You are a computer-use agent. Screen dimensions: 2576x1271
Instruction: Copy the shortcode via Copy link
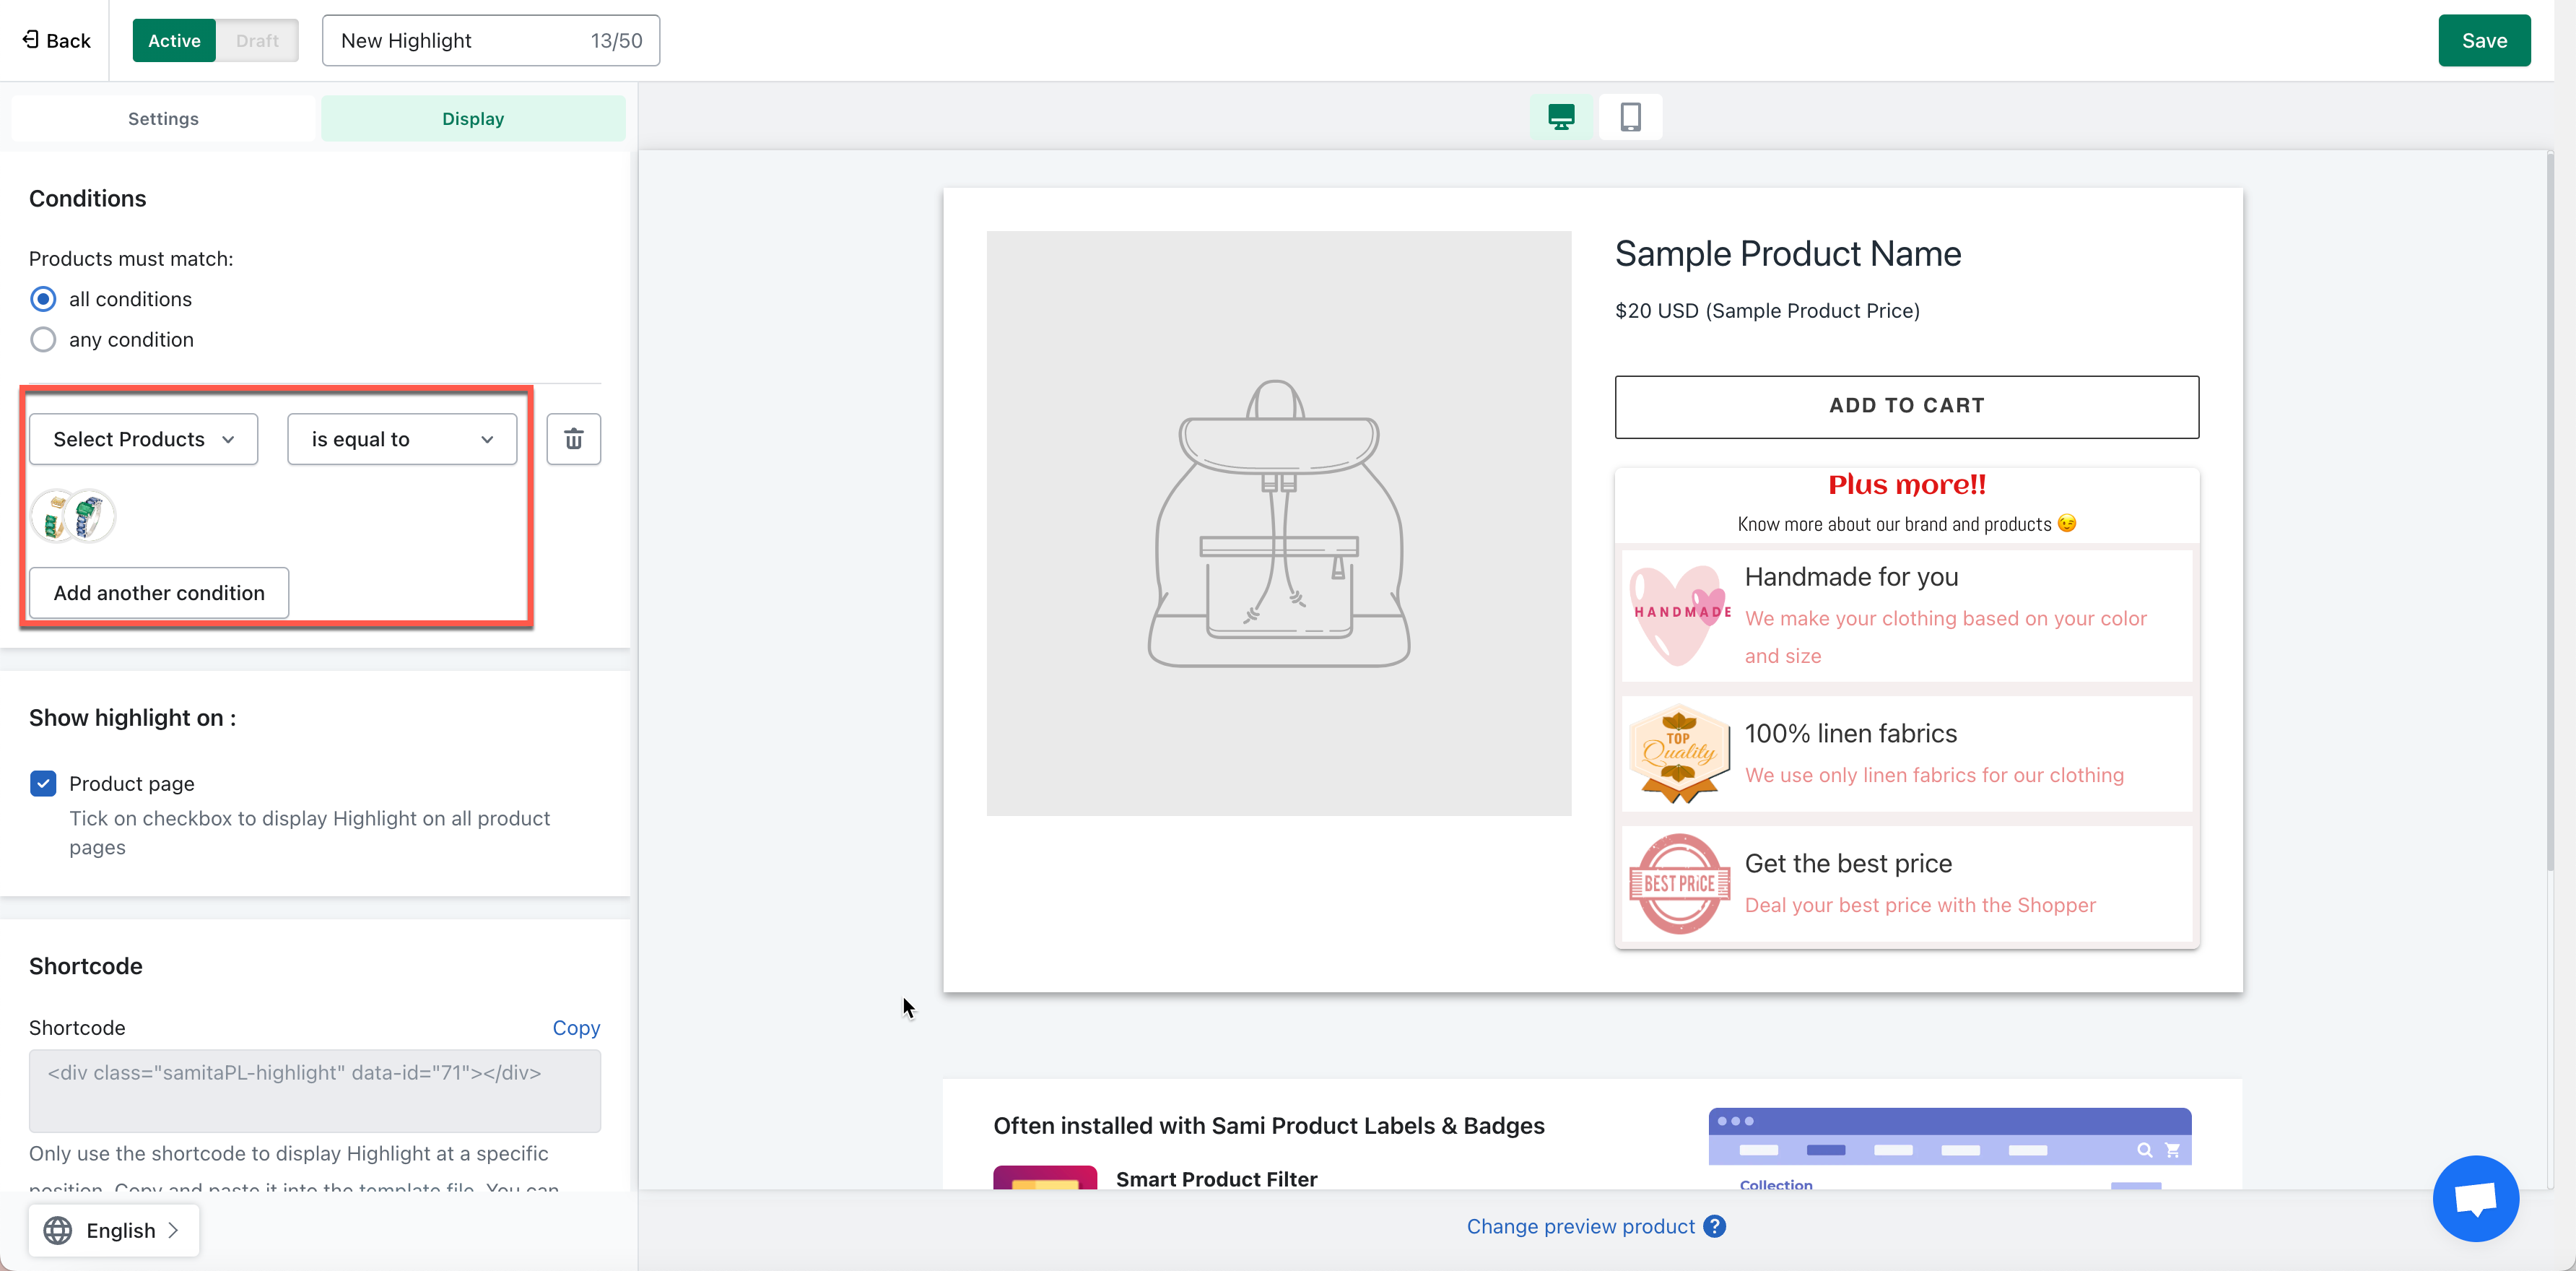(x=576, y=1028)
